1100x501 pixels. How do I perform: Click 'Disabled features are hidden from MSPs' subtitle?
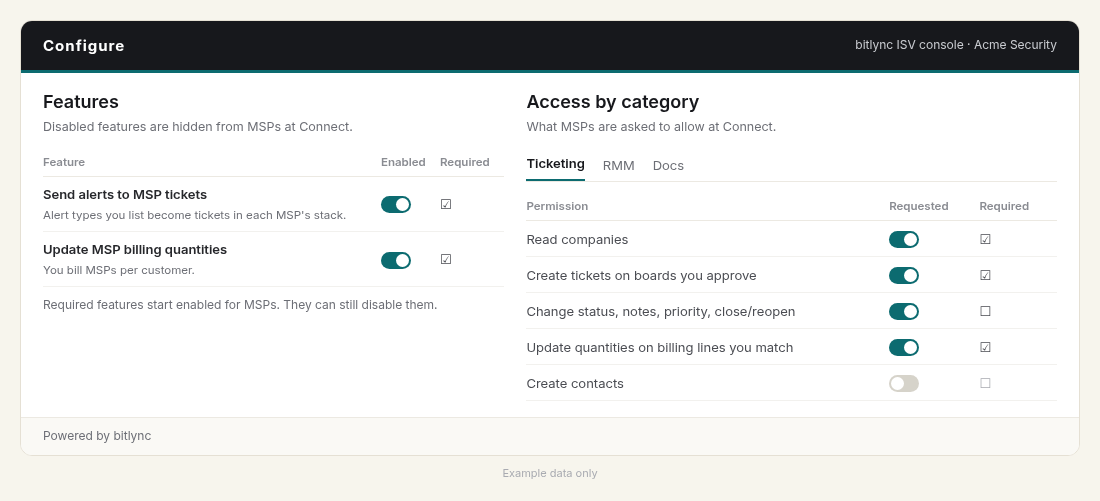198,127
